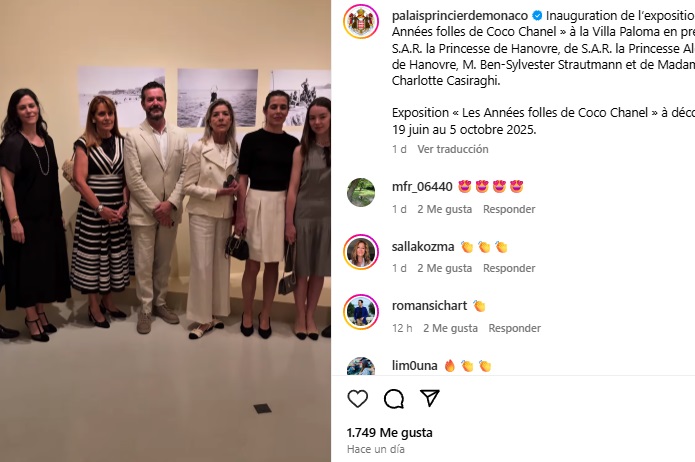The image size is (695, 462).
Task: View likes on romansichart's comment
Action: (x=450, y=328)
